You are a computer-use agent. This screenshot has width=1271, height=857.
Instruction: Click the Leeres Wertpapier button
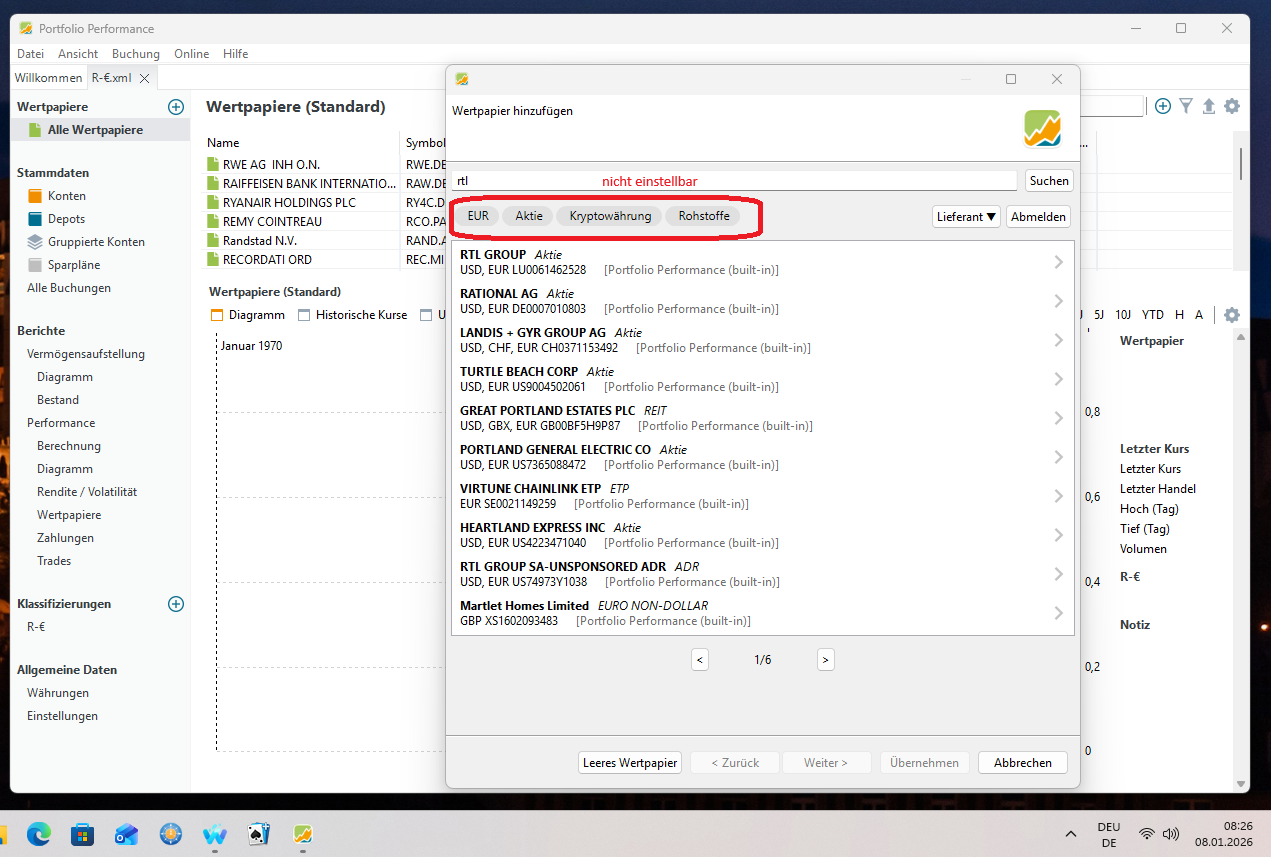(630, 763)
